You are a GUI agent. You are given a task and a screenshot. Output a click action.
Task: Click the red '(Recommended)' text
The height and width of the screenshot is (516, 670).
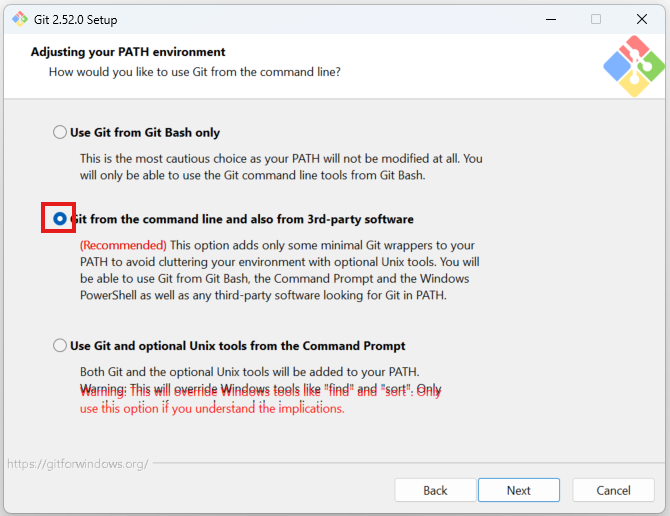click(123, 245)
